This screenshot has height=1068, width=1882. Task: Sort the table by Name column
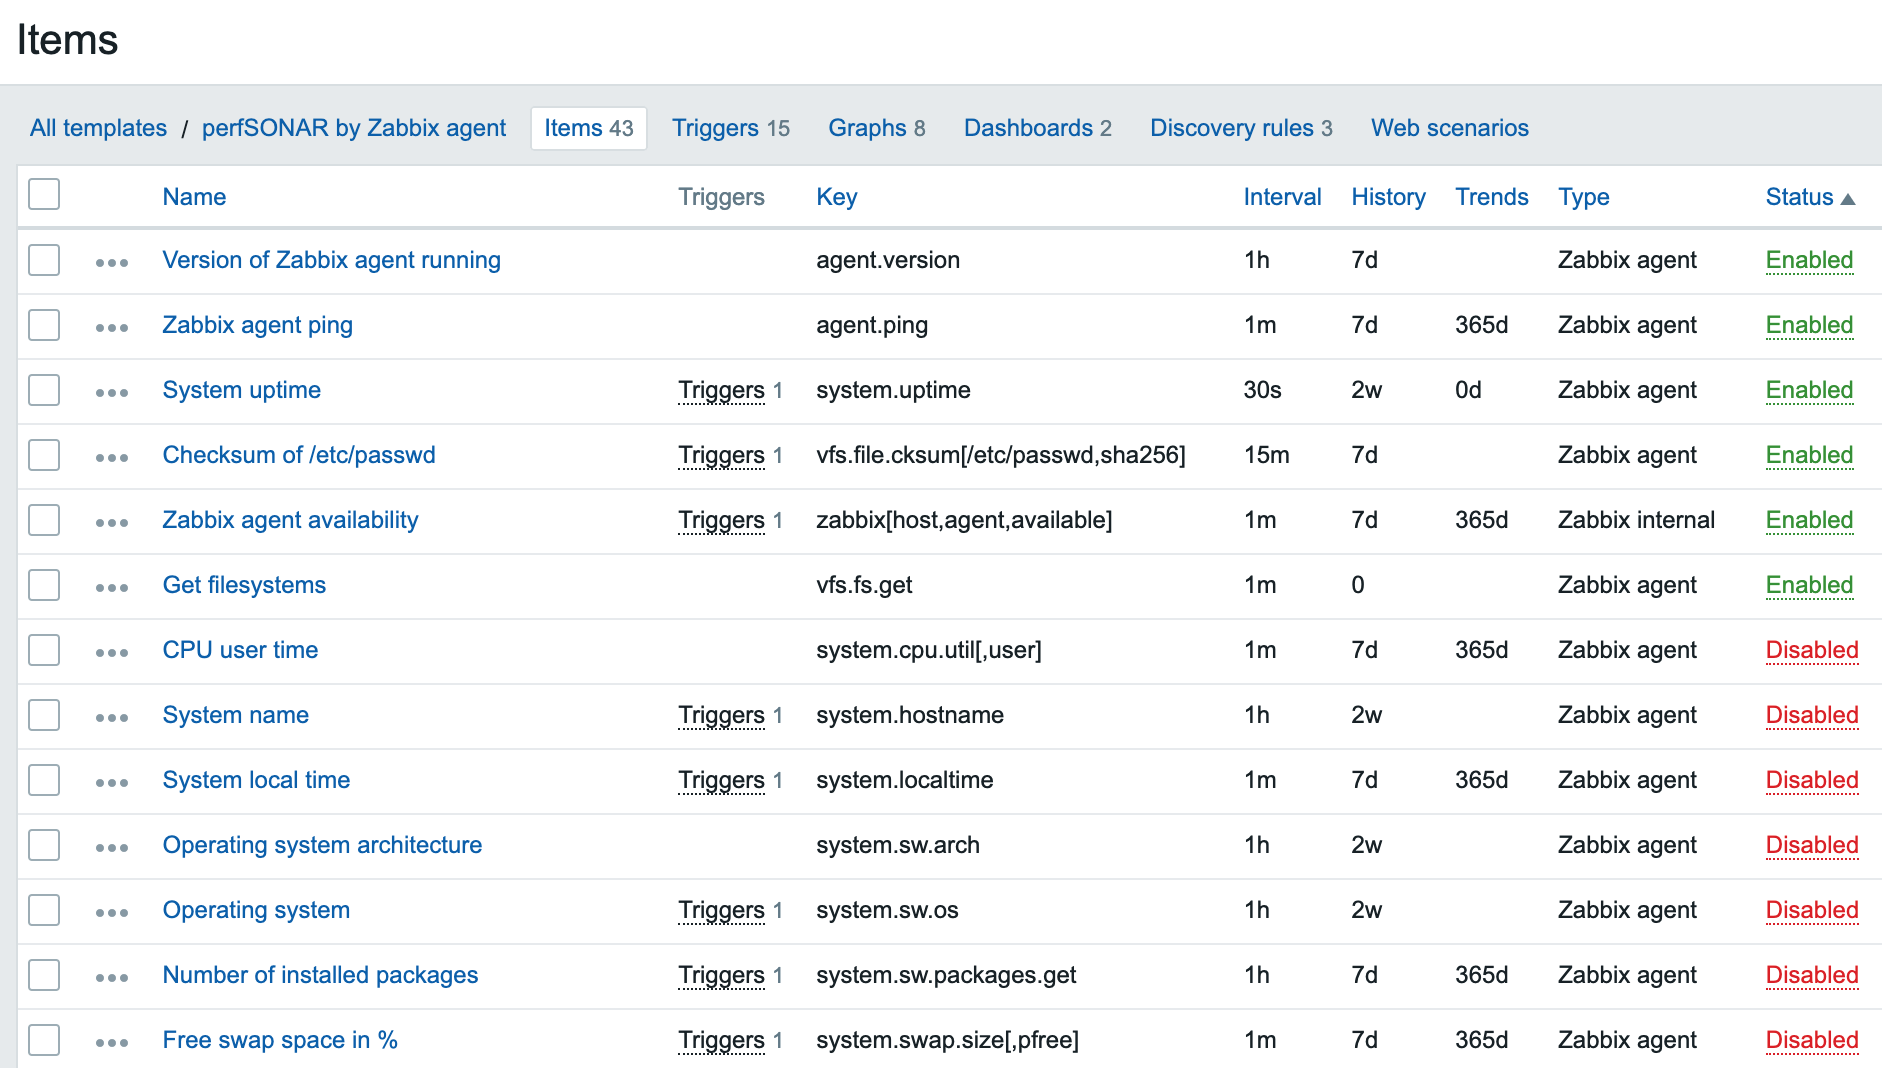click(x=194, y=197)
